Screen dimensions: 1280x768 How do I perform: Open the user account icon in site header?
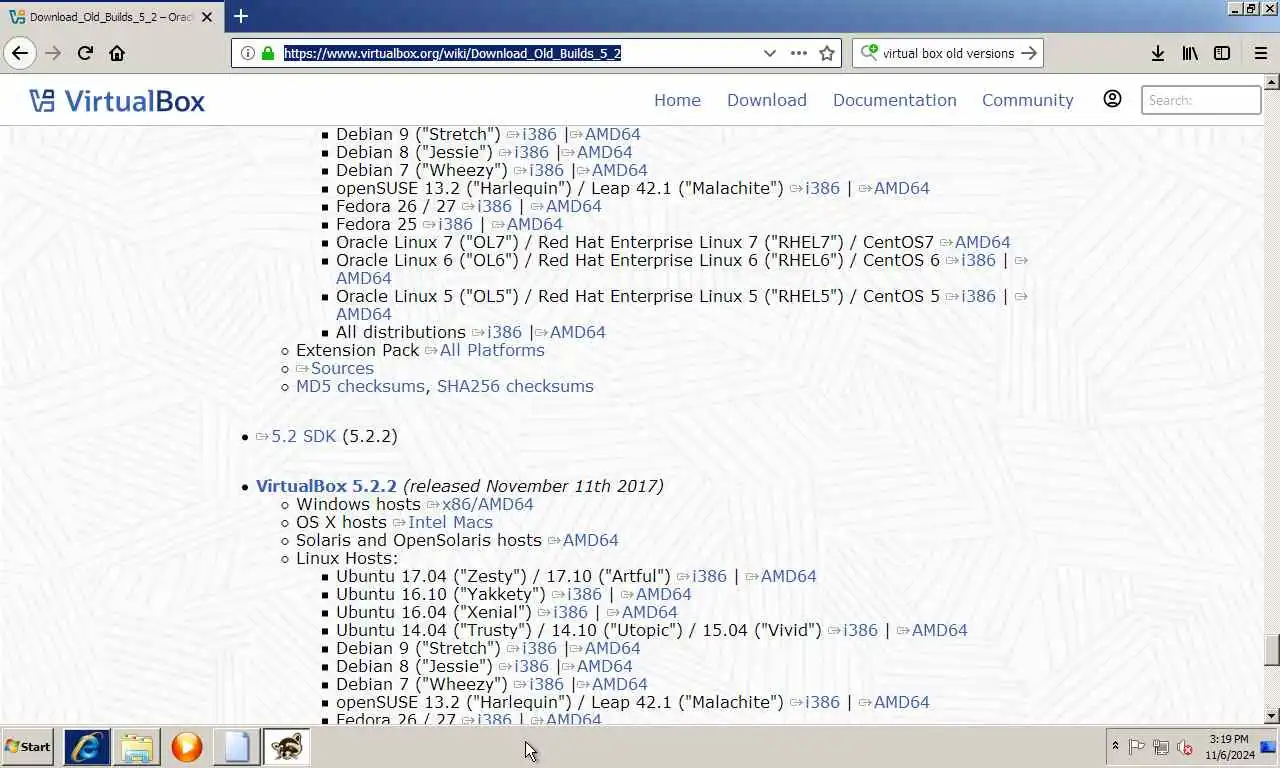coord(1112,99)
